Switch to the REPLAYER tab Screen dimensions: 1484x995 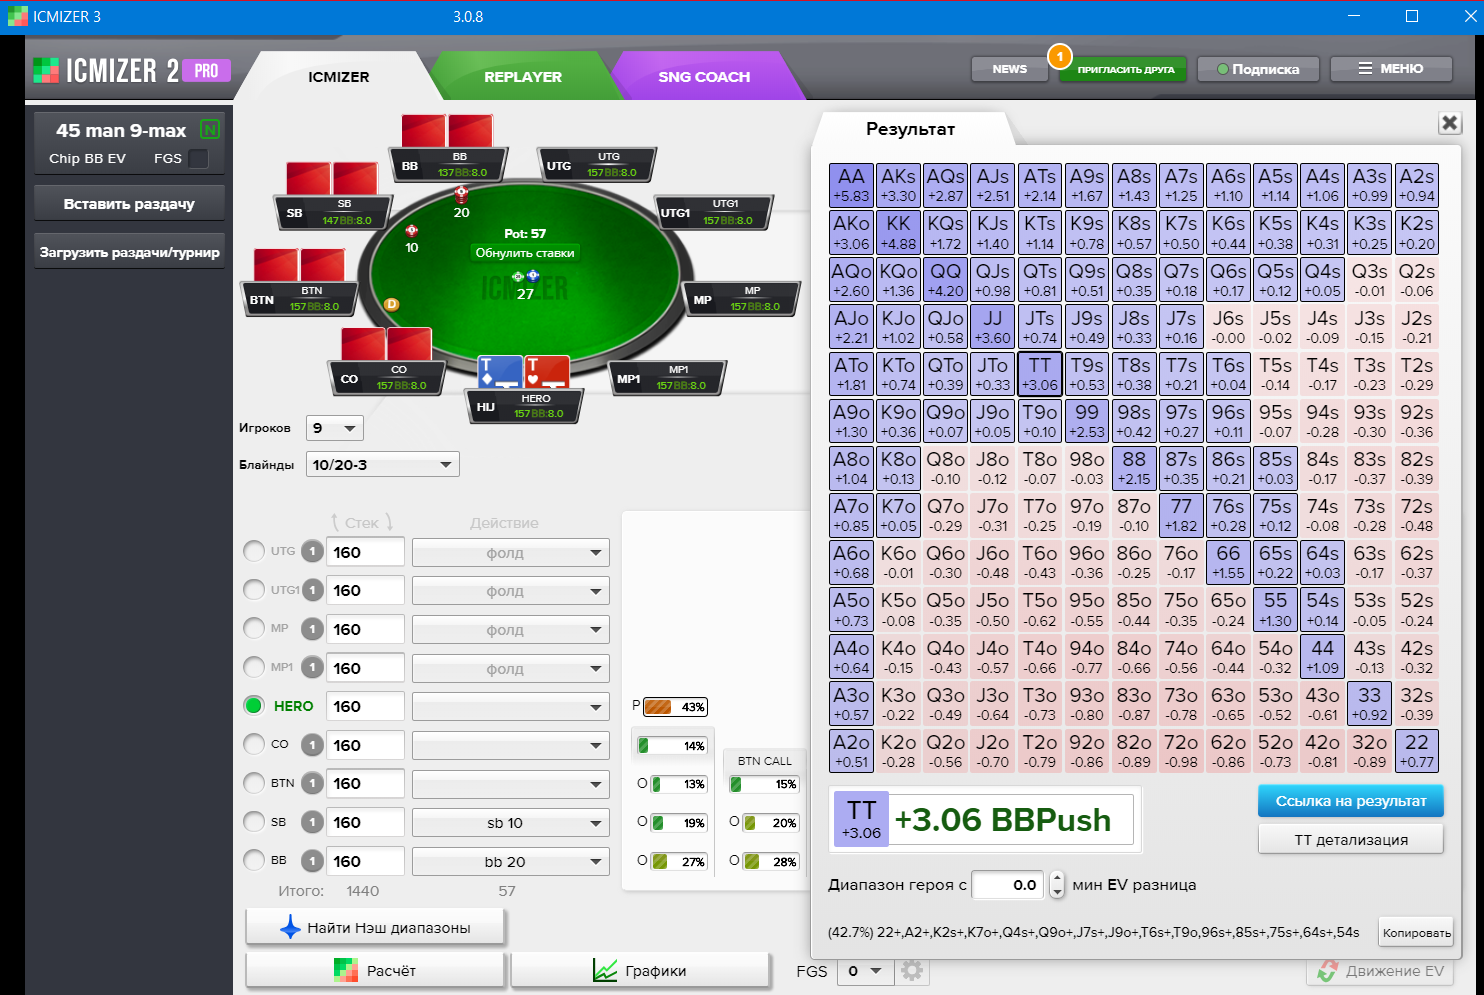pos(523,77)
